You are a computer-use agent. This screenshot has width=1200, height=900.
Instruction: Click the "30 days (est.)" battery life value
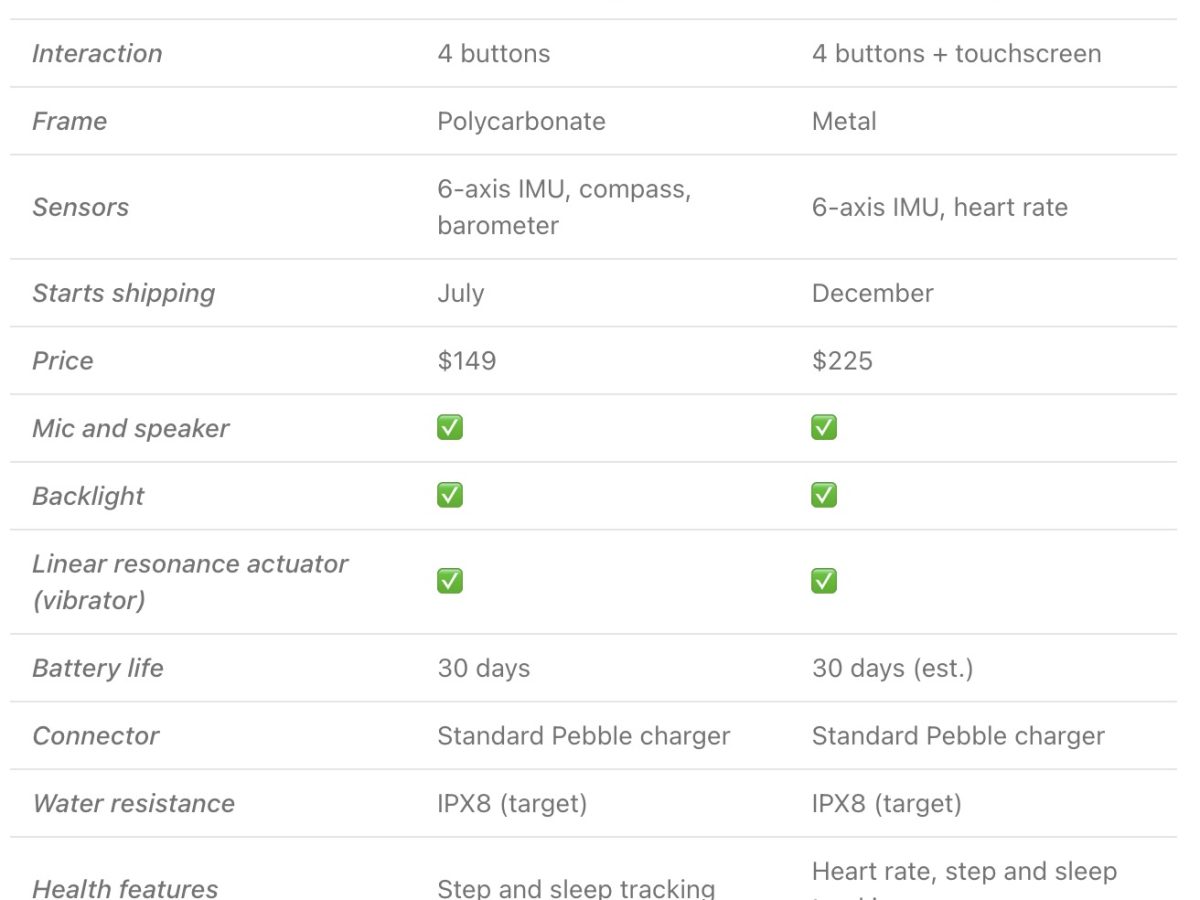[x=892, y=669]
